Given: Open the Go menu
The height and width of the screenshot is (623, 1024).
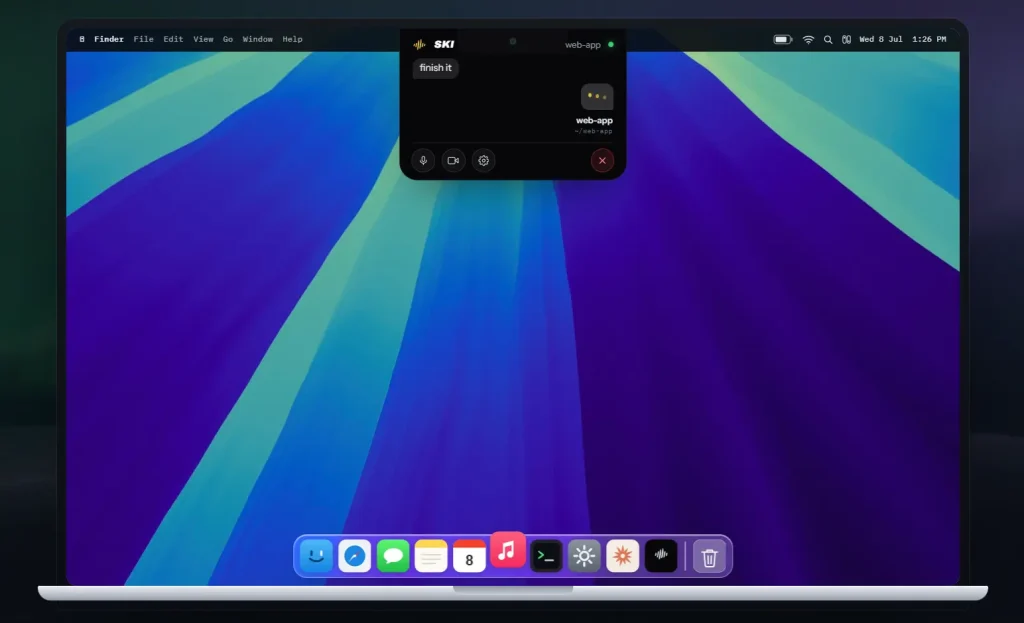Looking at the screenshot, I should 228,39.
